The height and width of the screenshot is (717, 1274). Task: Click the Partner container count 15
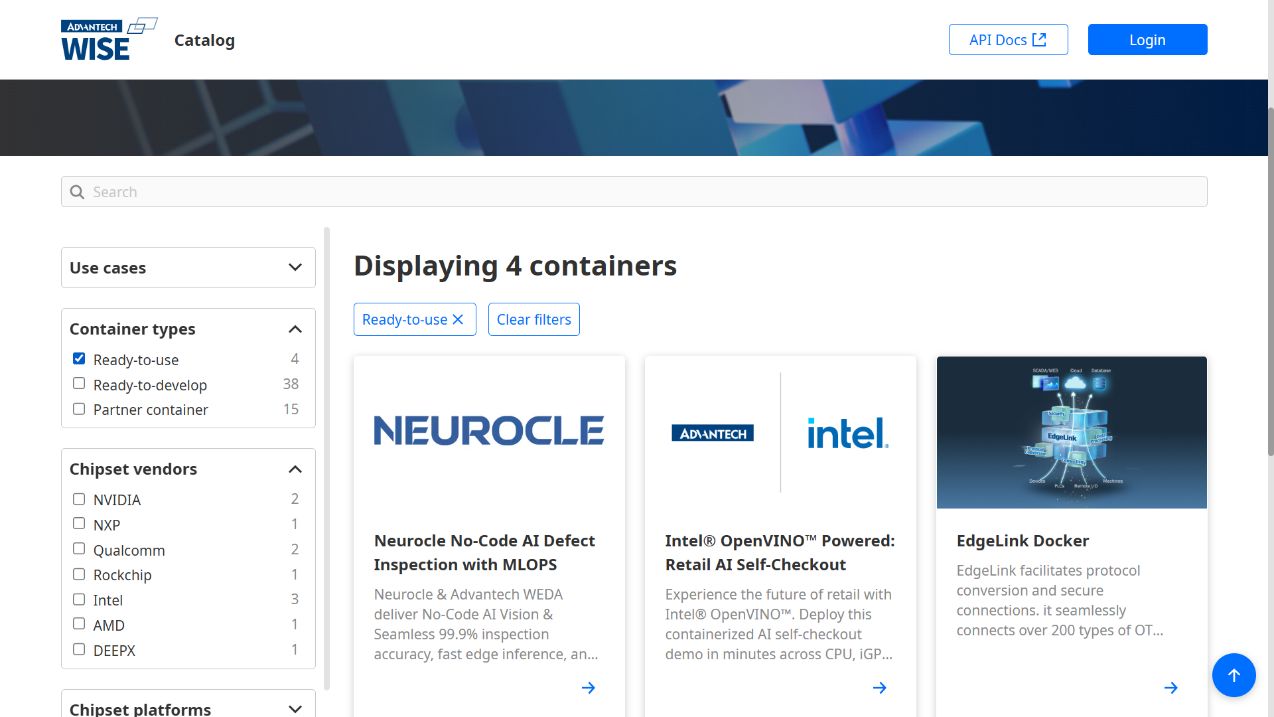click(x=291, y=409)
